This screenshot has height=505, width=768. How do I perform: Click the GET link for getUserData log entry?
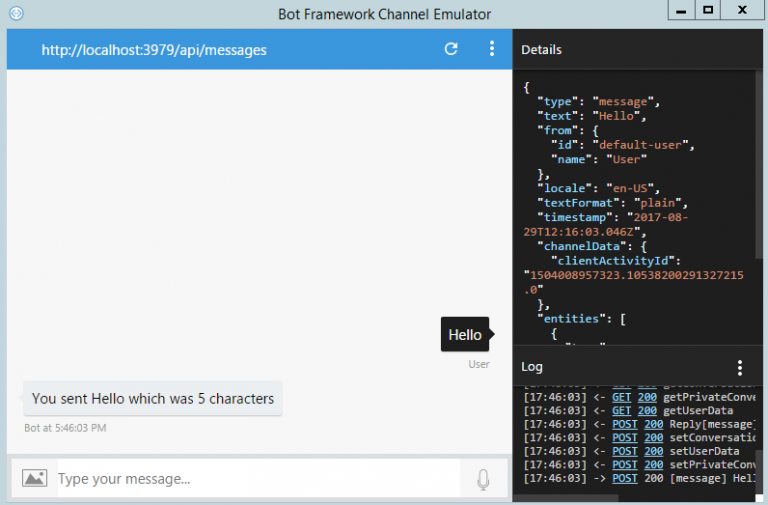[621, 410]
